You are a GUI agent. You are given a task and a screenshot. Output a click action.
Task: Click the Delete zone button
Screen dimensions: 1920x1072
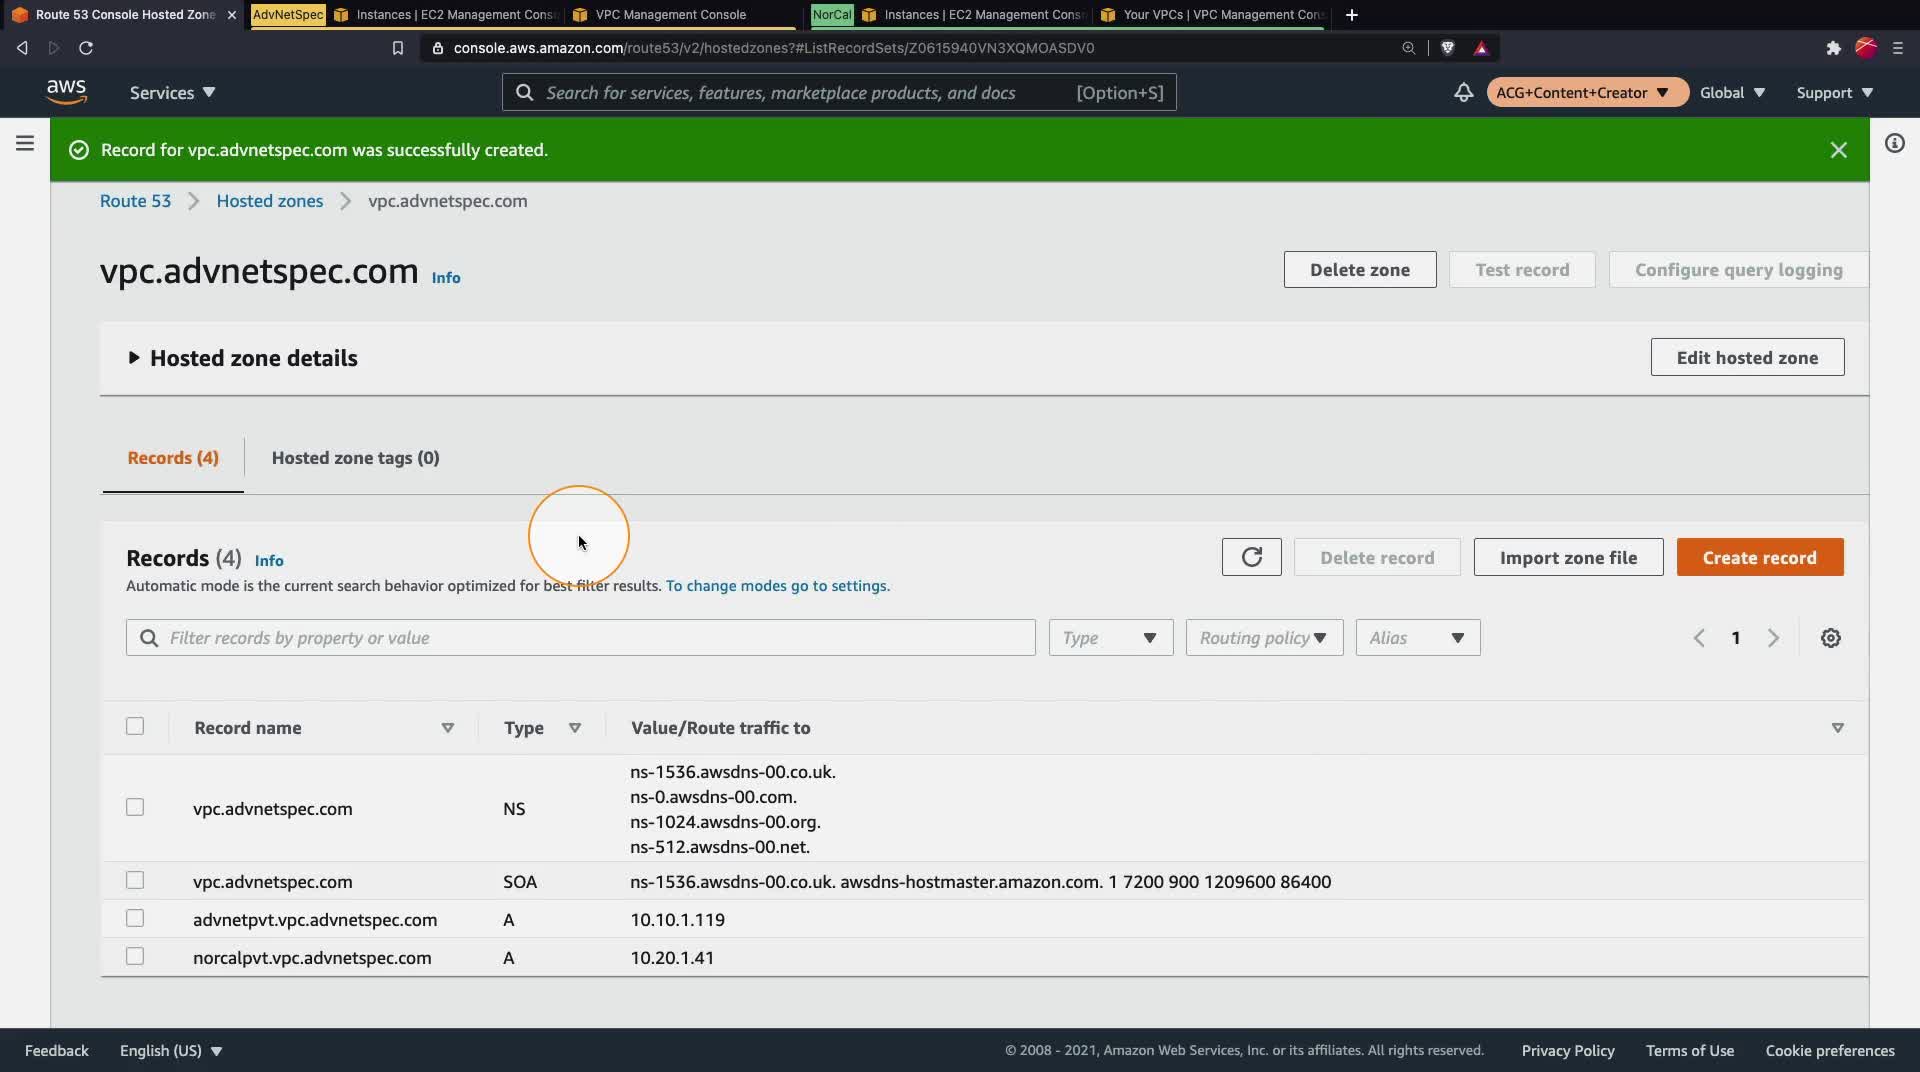point(1359,269)
